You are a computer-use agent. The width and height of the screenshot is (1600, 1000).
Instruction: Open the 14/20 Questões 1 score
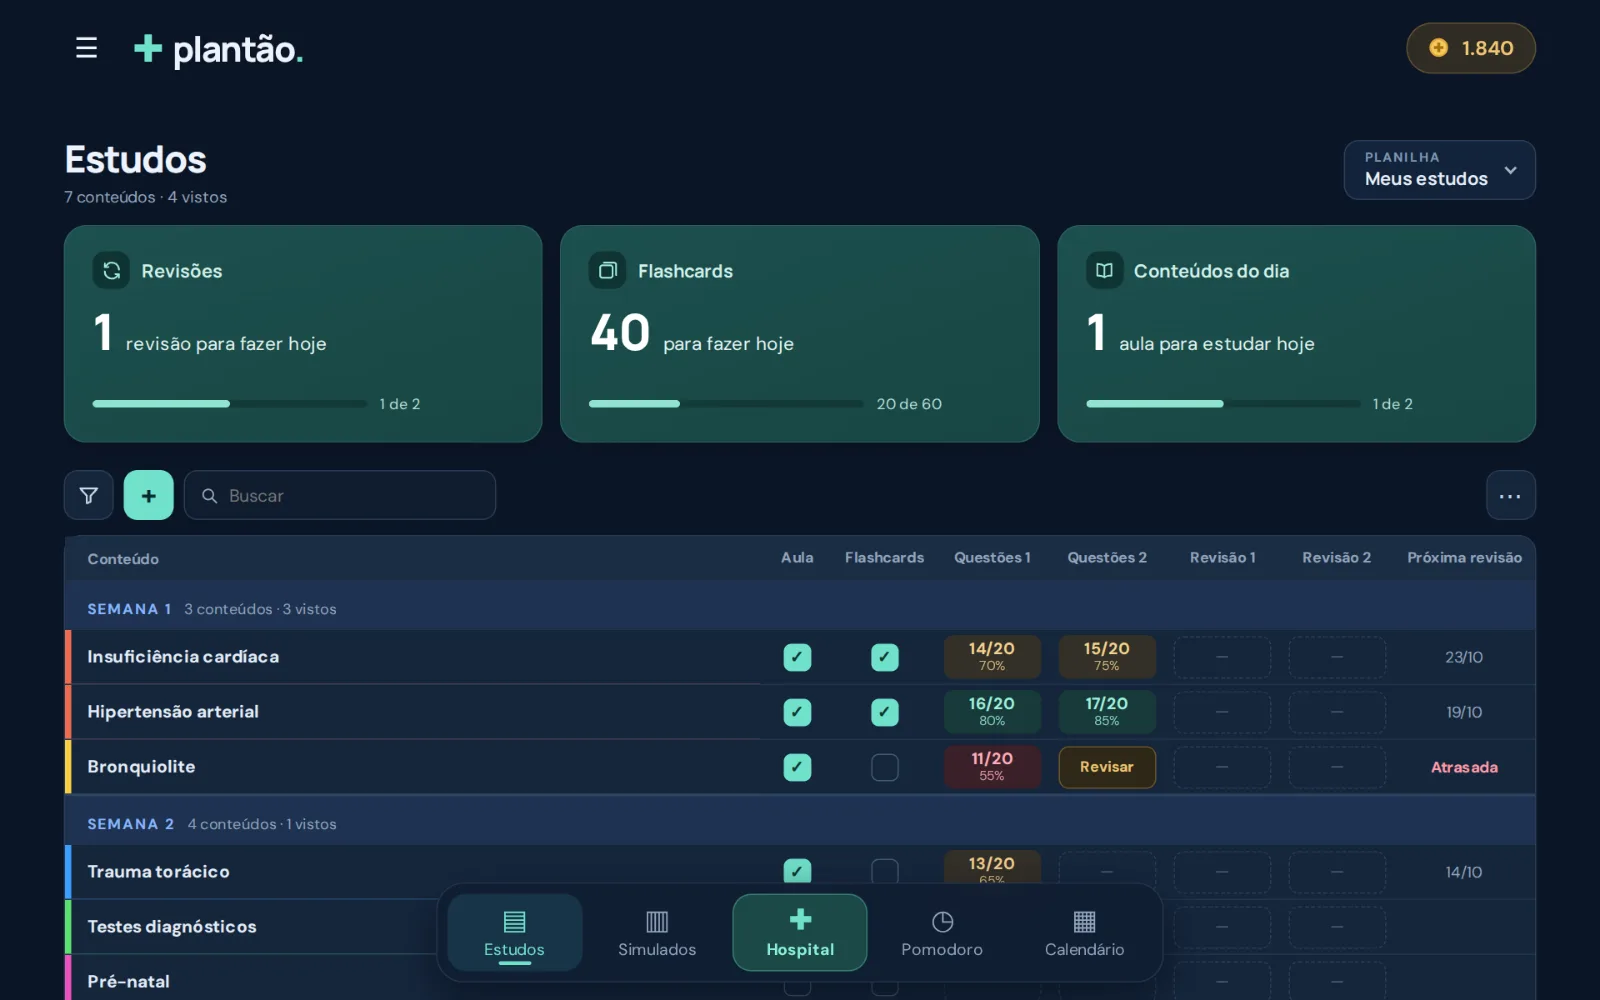coord(992,657)
